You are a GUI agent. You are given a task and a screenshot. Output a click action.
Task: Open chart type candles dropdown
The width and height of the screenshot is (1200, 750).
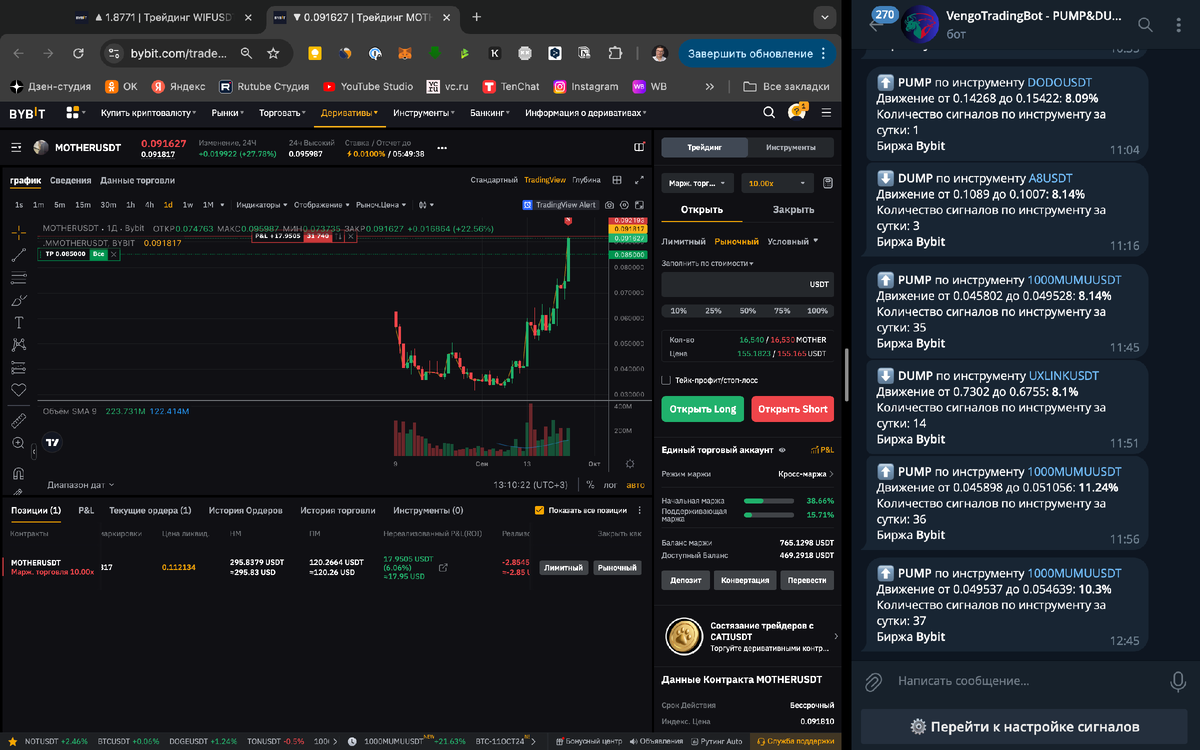(426, 205)
